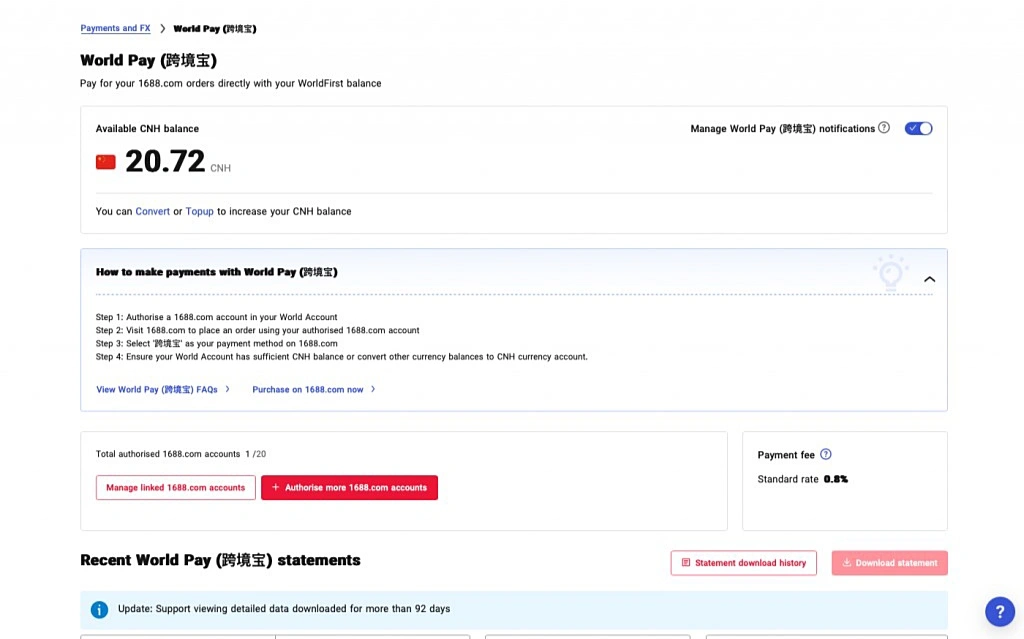Open Statement download history

tap(743, 563)
